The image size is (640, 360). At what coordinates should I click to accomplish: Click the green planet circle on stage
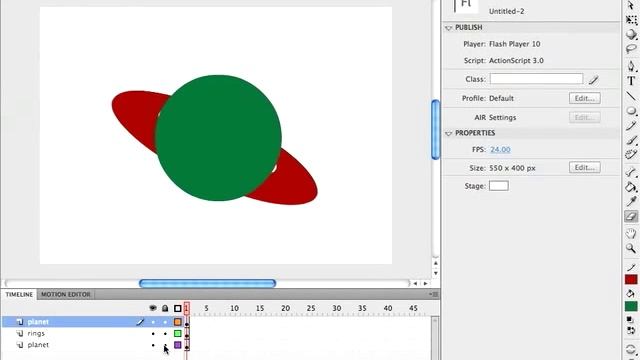pos(218,138)
